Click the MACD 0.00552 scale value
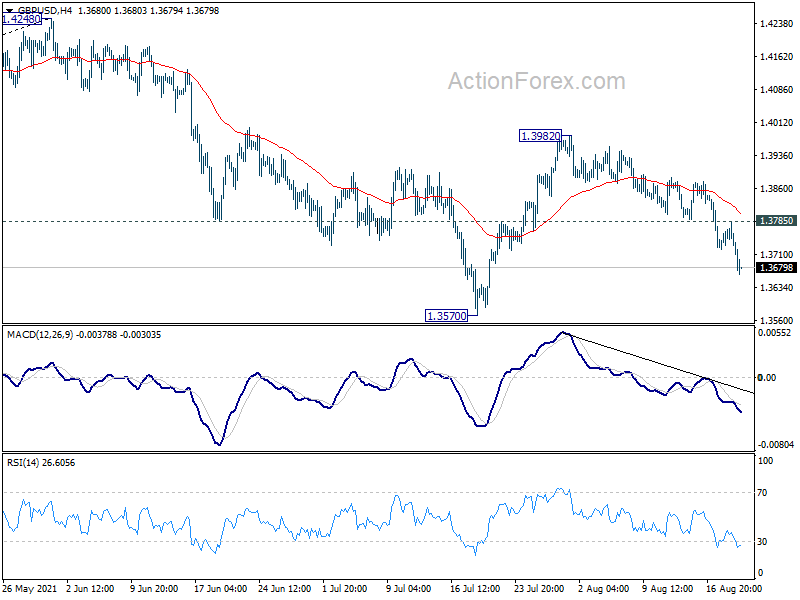800x600 pixels. pyautogui.click(x=774, y=333)
